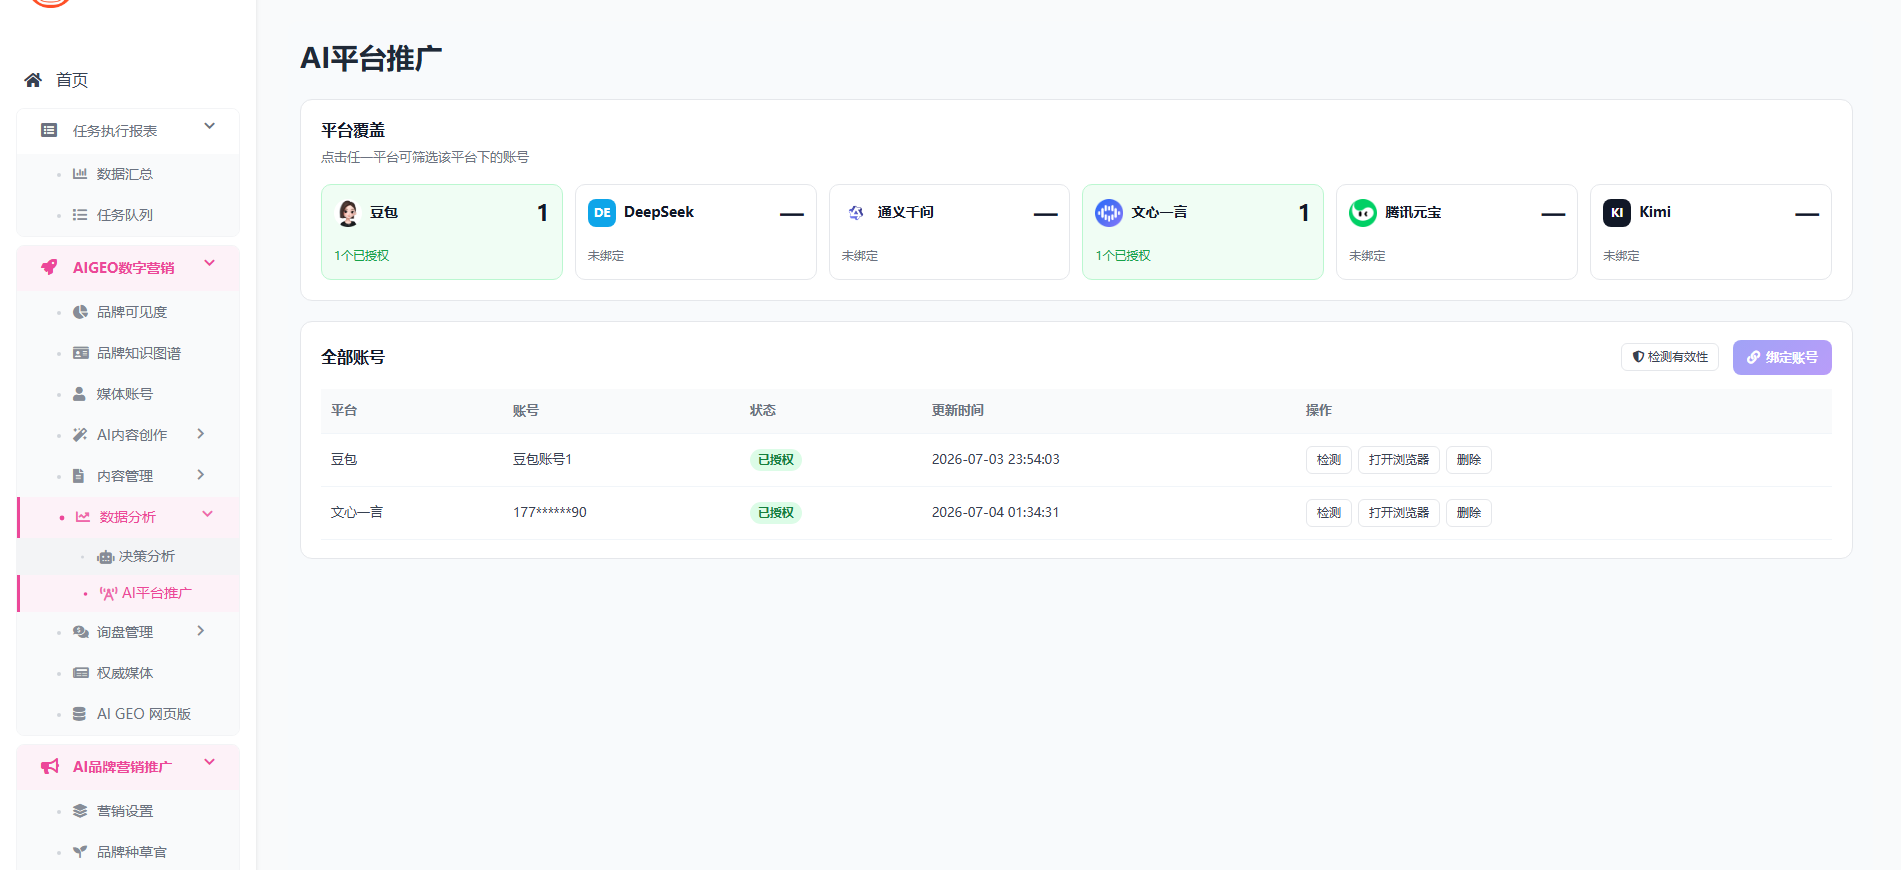Click the 已授权 badge in 豆包 row
Screen dimensions: 1901x870
pos(776,460)
